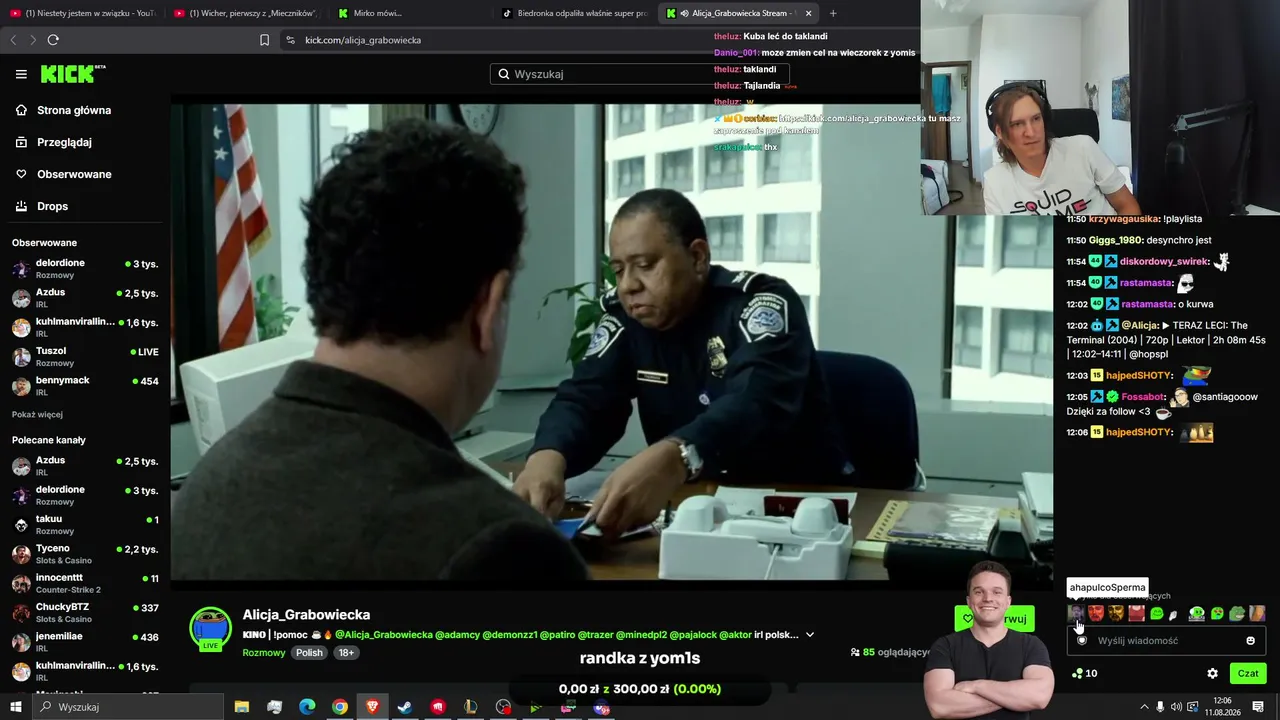Expand the stream title description
1280x720 pixels.
tap(810, 634)
